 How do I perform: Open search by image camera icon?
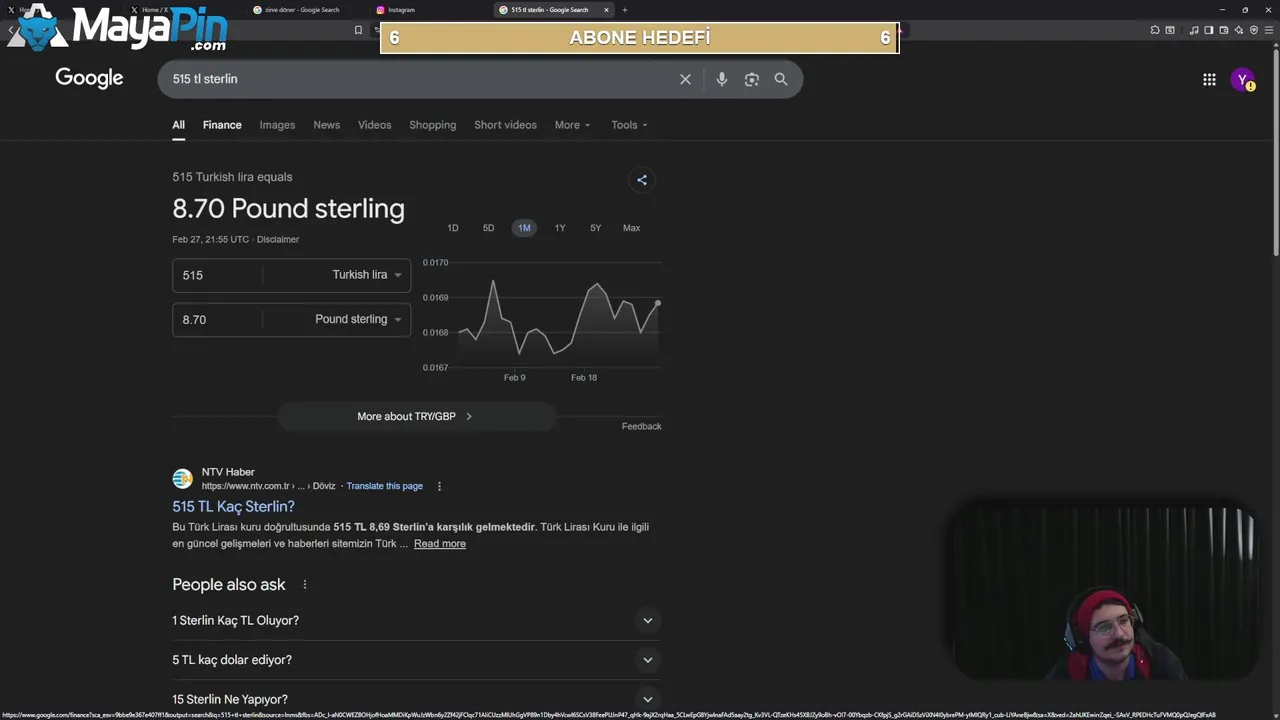pos(752,79)
